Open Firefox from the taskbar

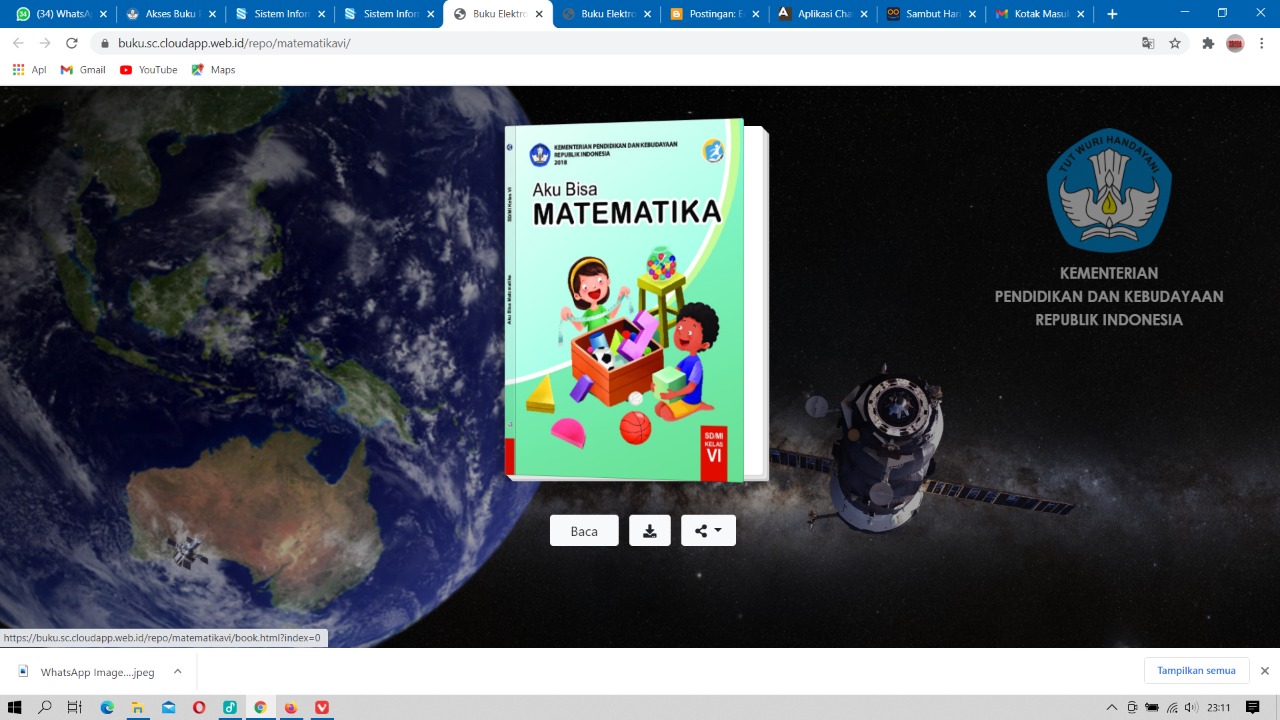coord(291,707)
